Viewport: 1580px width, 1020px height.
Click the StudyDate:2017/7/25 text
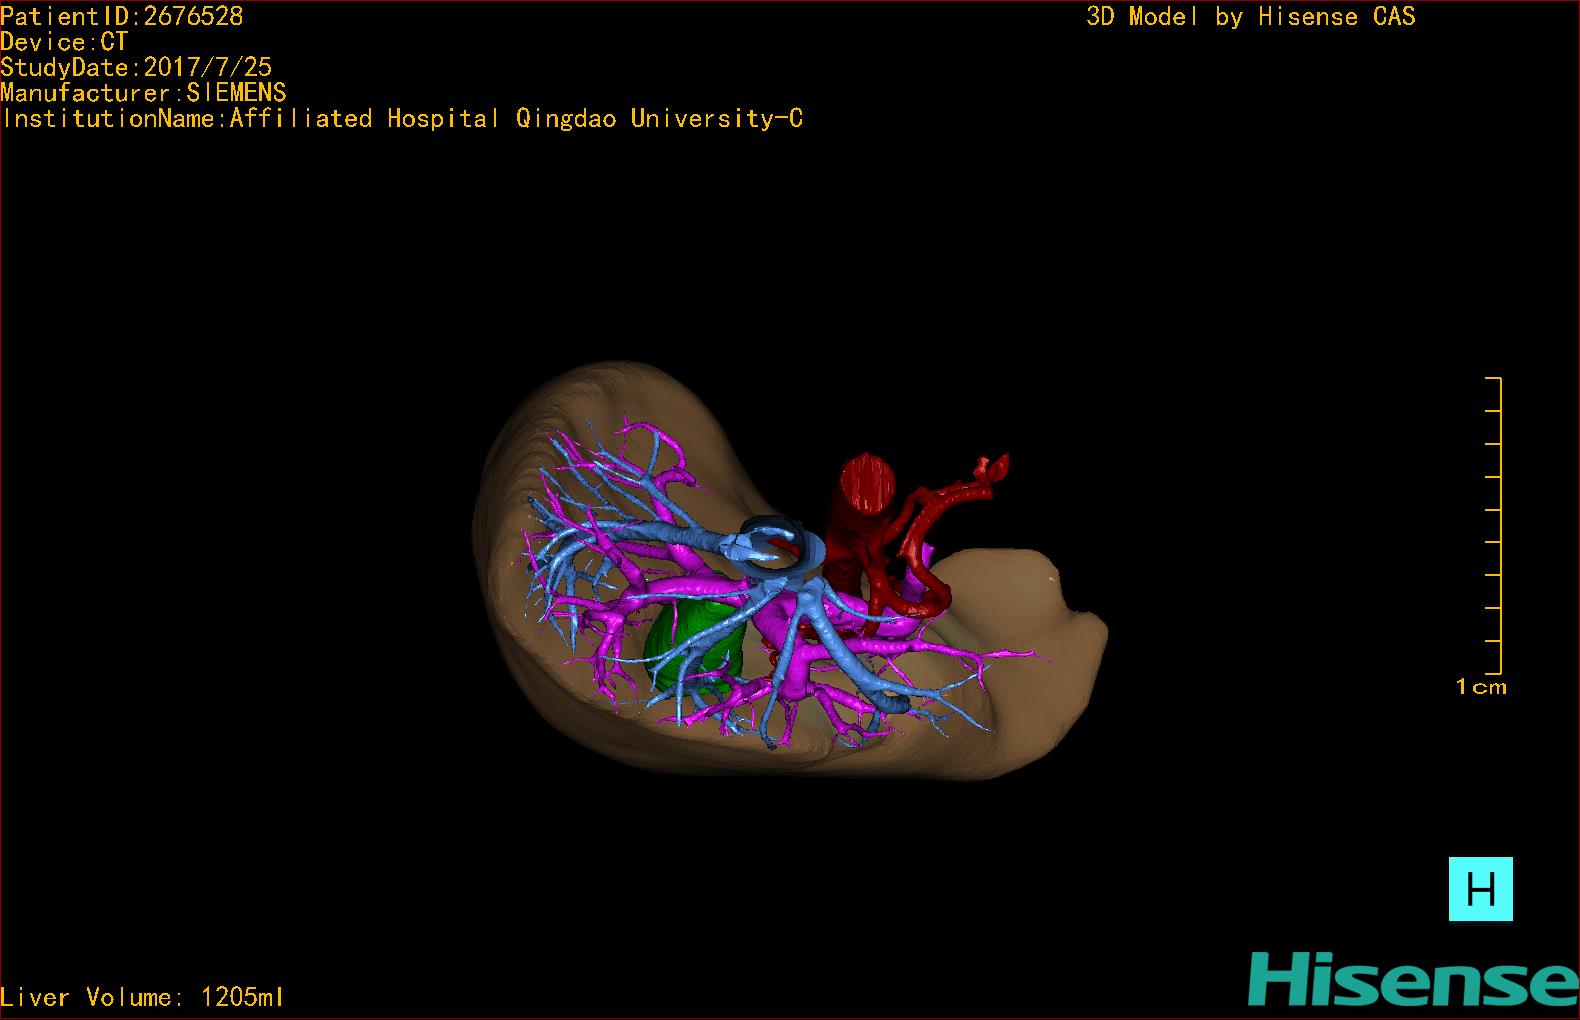pos(136,67)
